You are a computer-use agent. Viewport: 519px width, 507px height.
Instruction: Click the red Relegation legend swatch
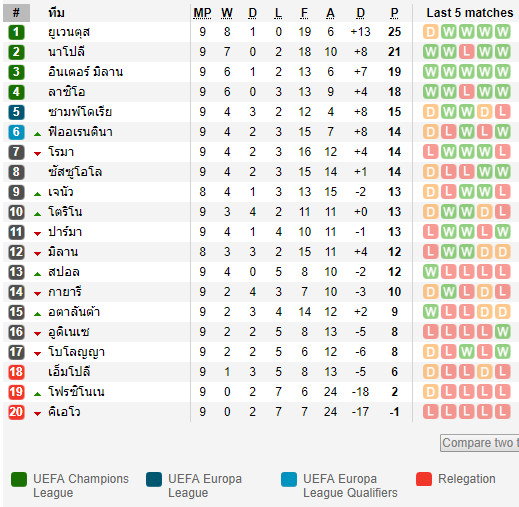[424, 479]
